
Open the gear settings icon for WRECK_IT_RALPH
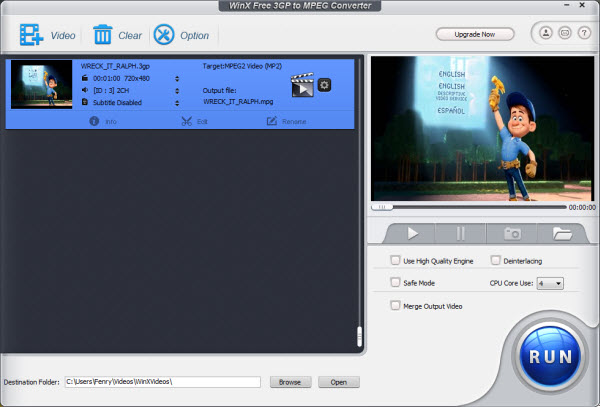[324, 85]
